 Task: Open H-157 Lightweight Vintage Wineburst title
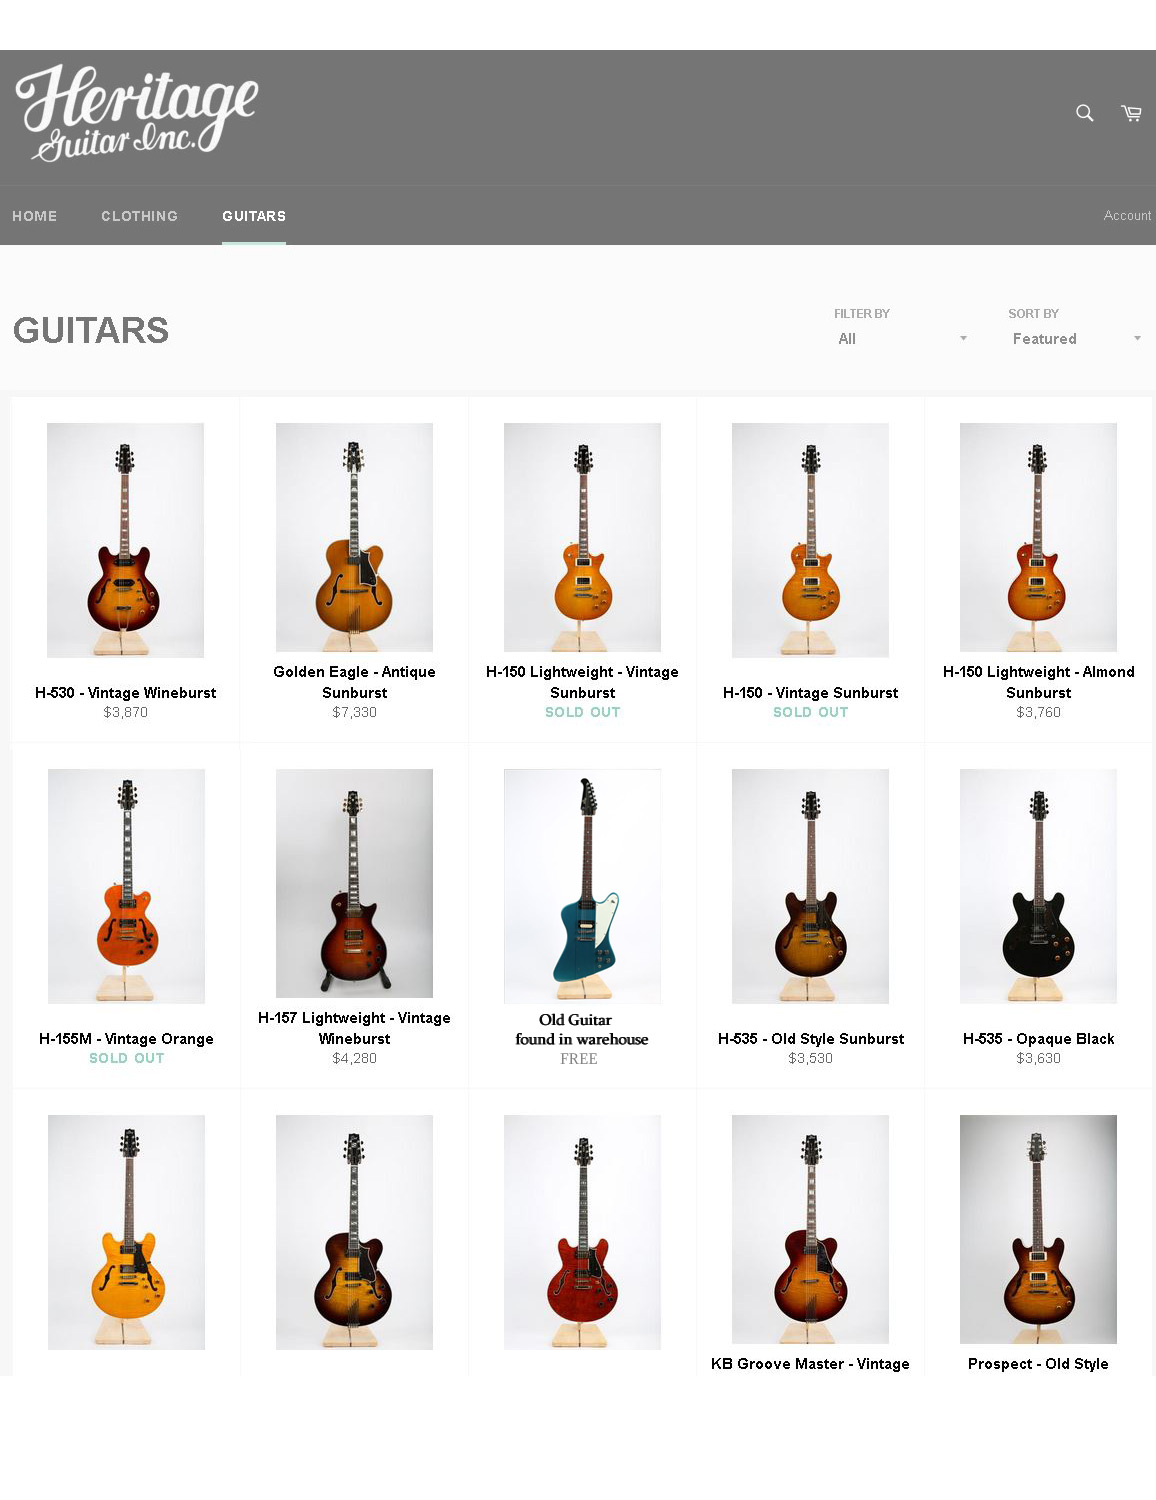[354, 1028]
